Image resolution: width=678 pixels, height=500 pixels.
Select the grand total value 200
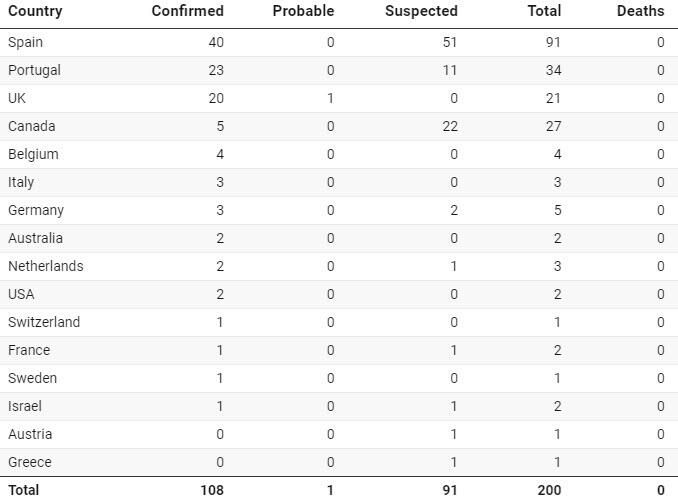pos(549,490)
